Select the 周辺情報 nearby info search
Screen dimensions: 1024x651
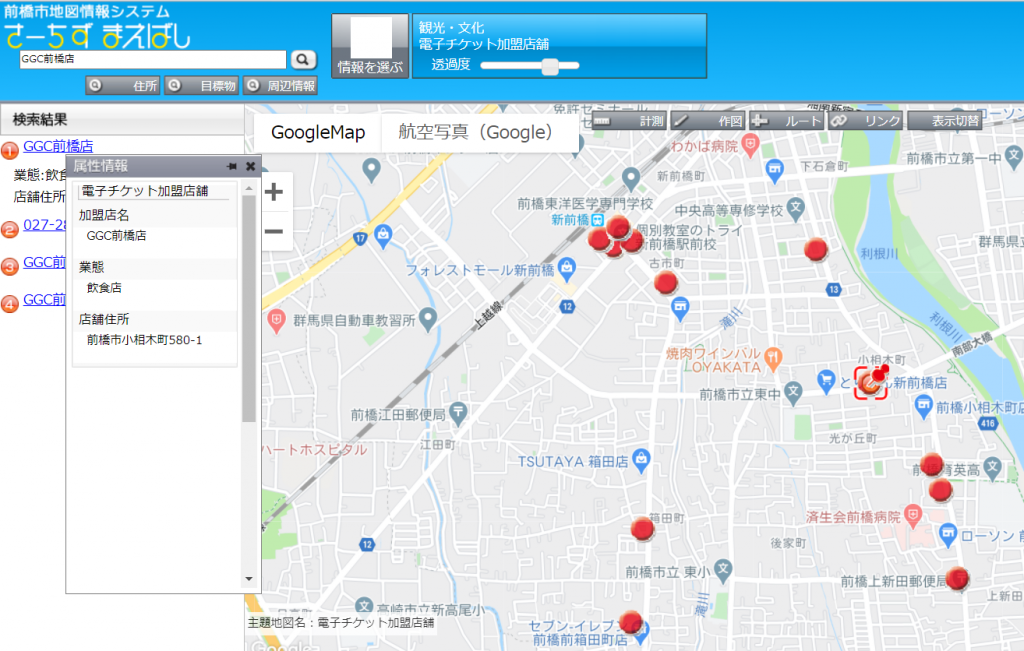[x=280, y=86]
